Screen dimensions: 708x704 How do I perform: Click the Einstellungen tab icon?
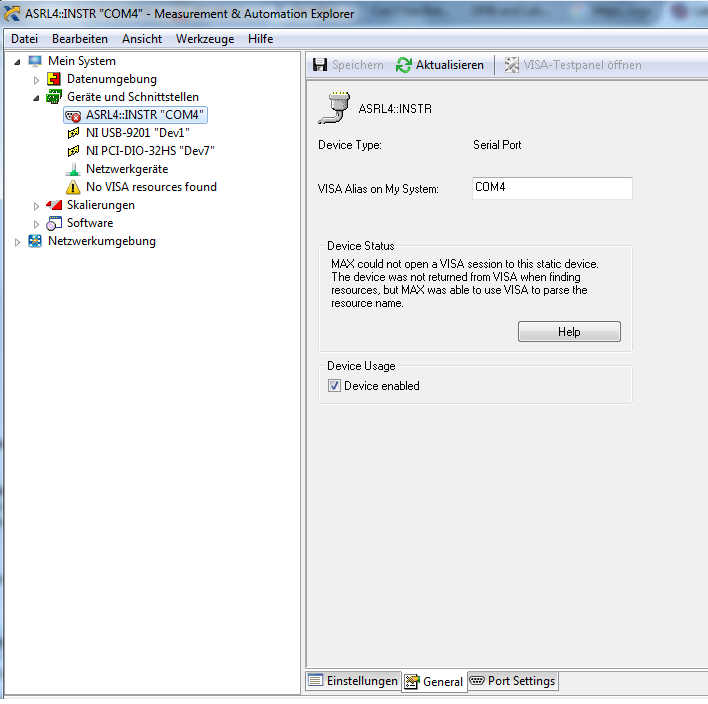315,681
